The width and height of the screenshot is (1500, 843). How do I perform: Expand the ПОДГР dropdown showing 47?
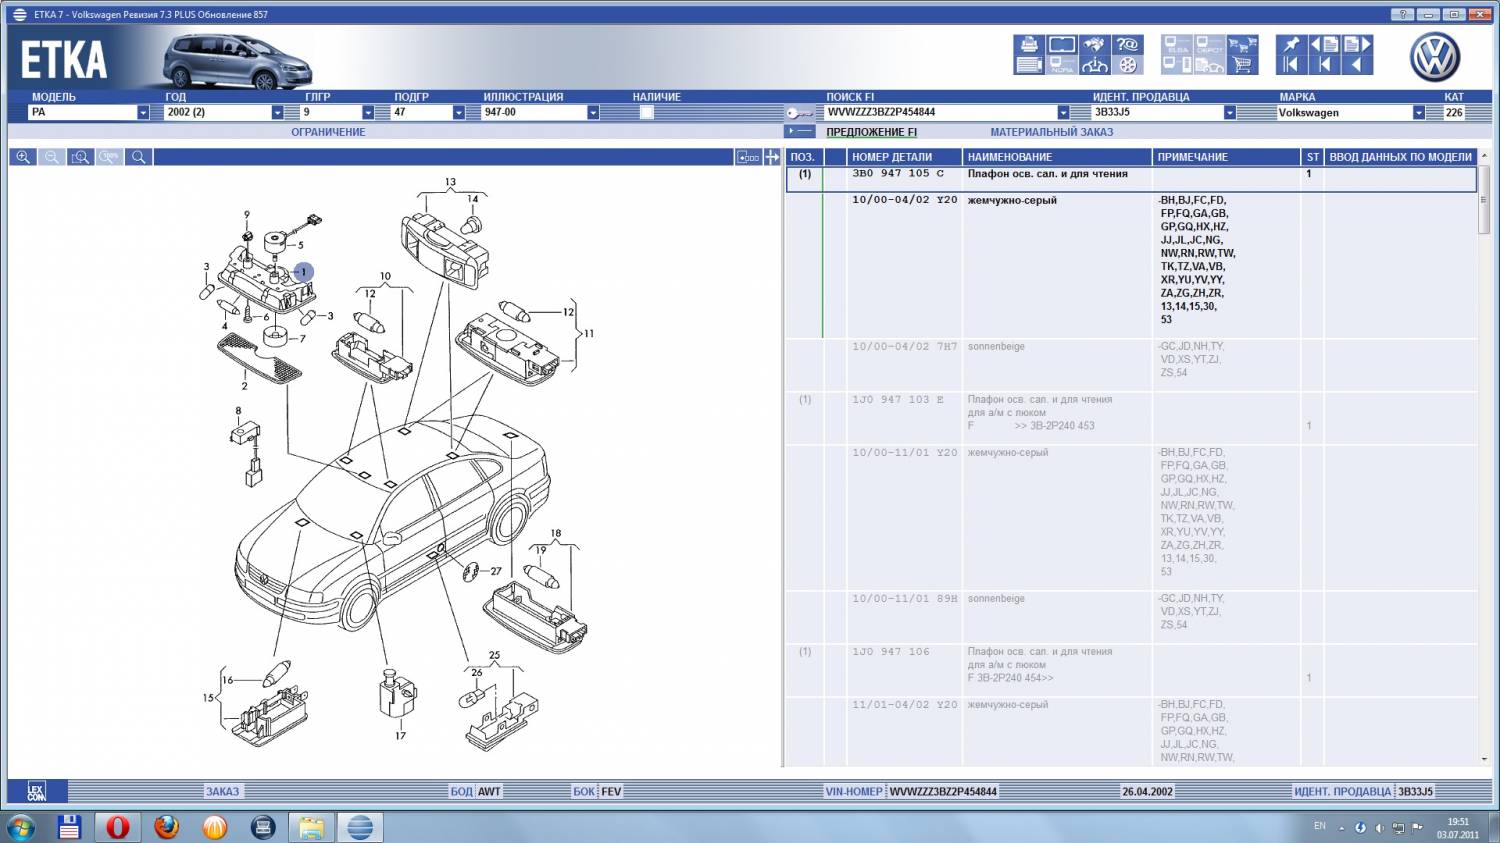pos(428,112)
